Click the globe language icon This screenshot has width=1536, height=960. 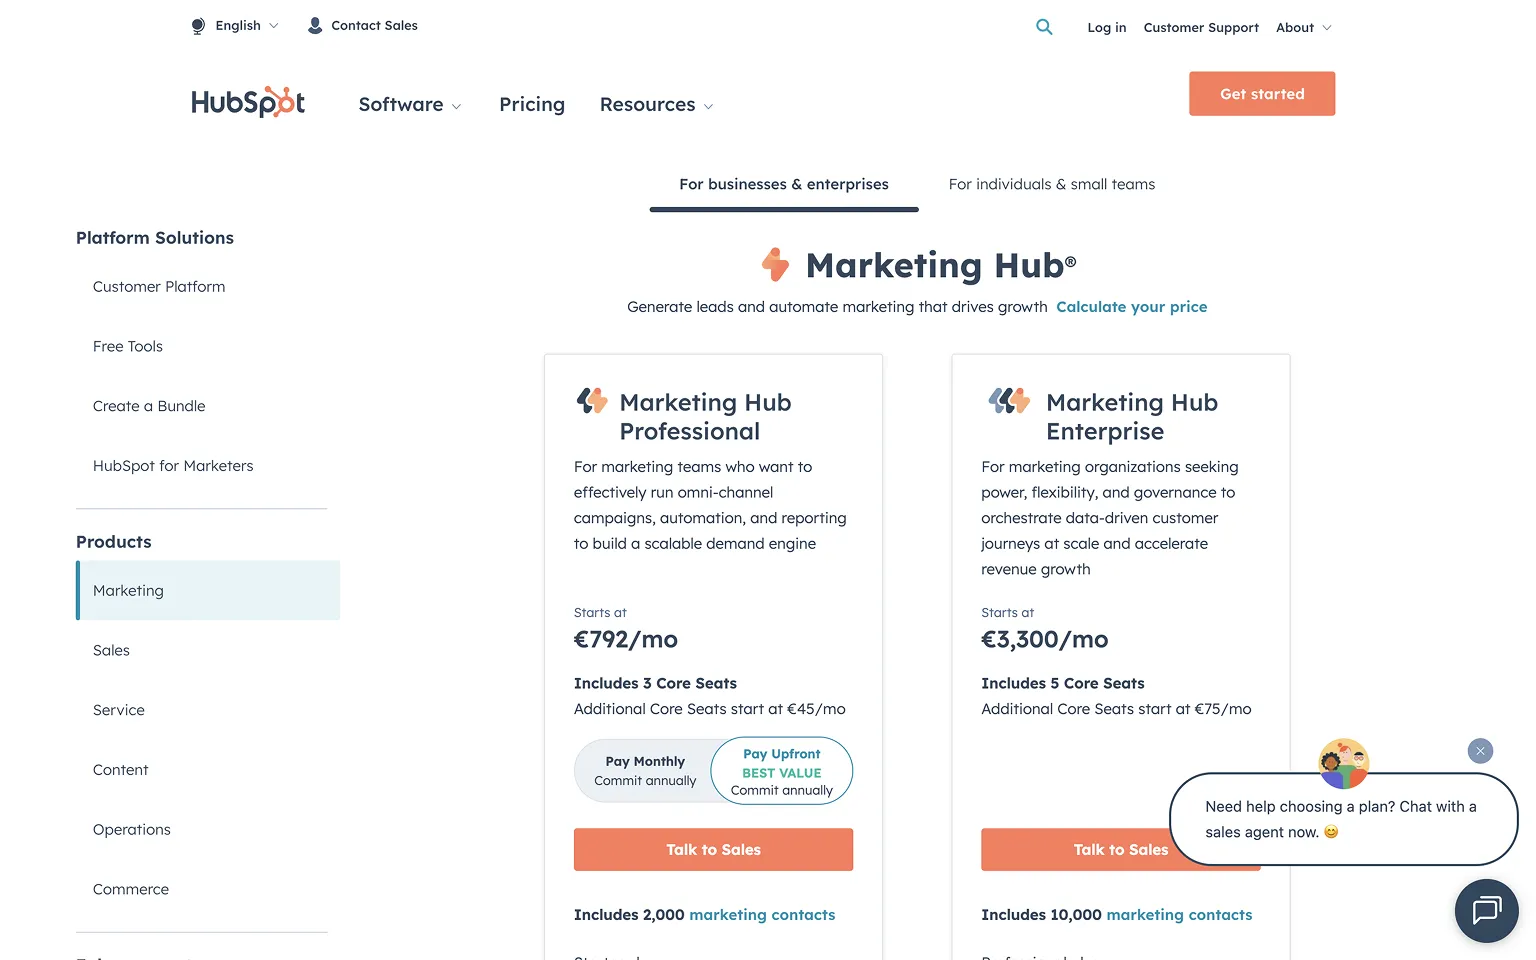198,26
